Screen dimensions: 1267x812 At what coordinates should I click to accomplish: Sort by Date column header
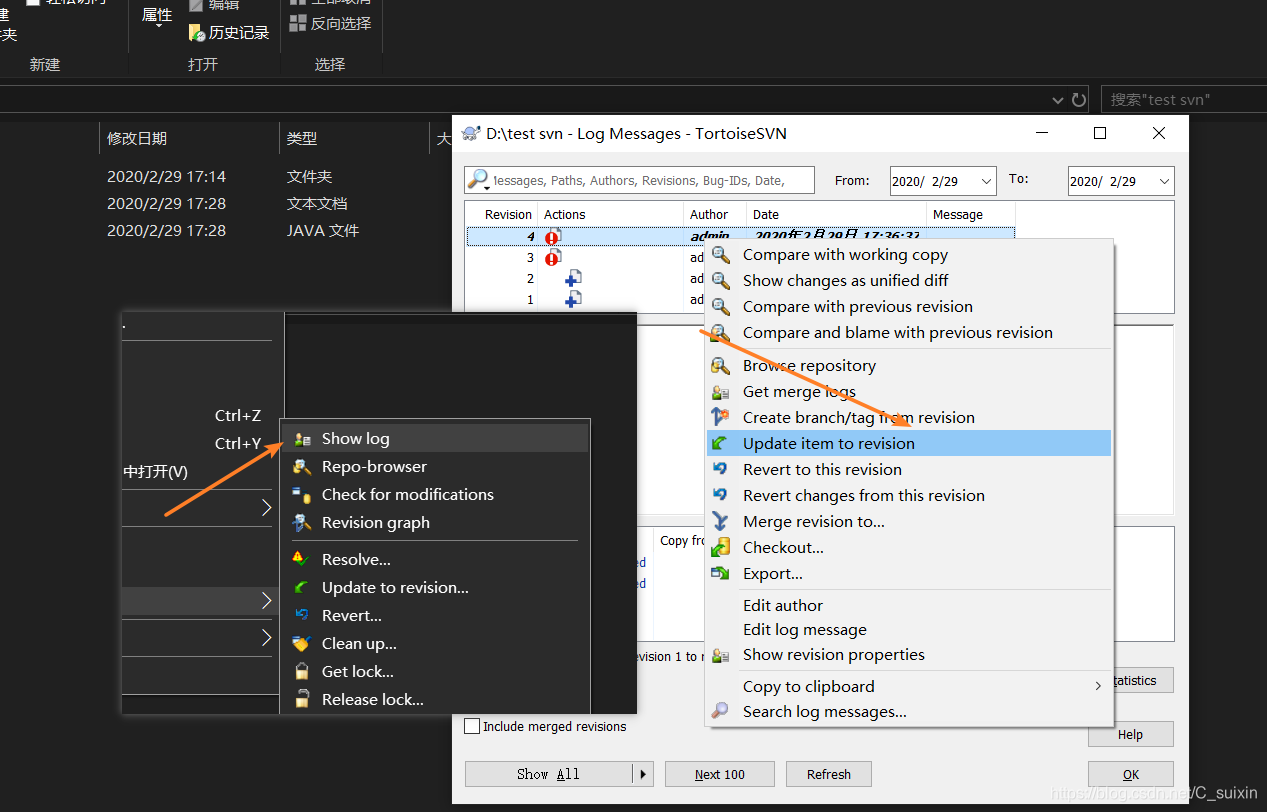click(836, 215)
